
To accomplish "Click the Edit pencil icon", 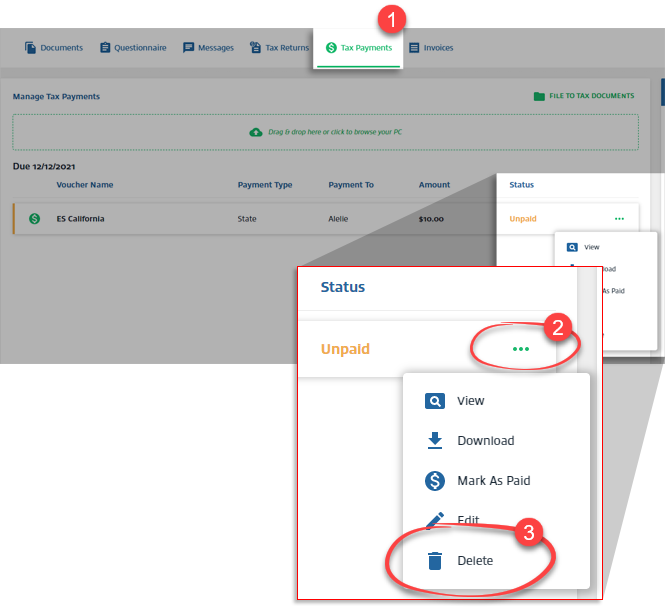I will point(435,520).
